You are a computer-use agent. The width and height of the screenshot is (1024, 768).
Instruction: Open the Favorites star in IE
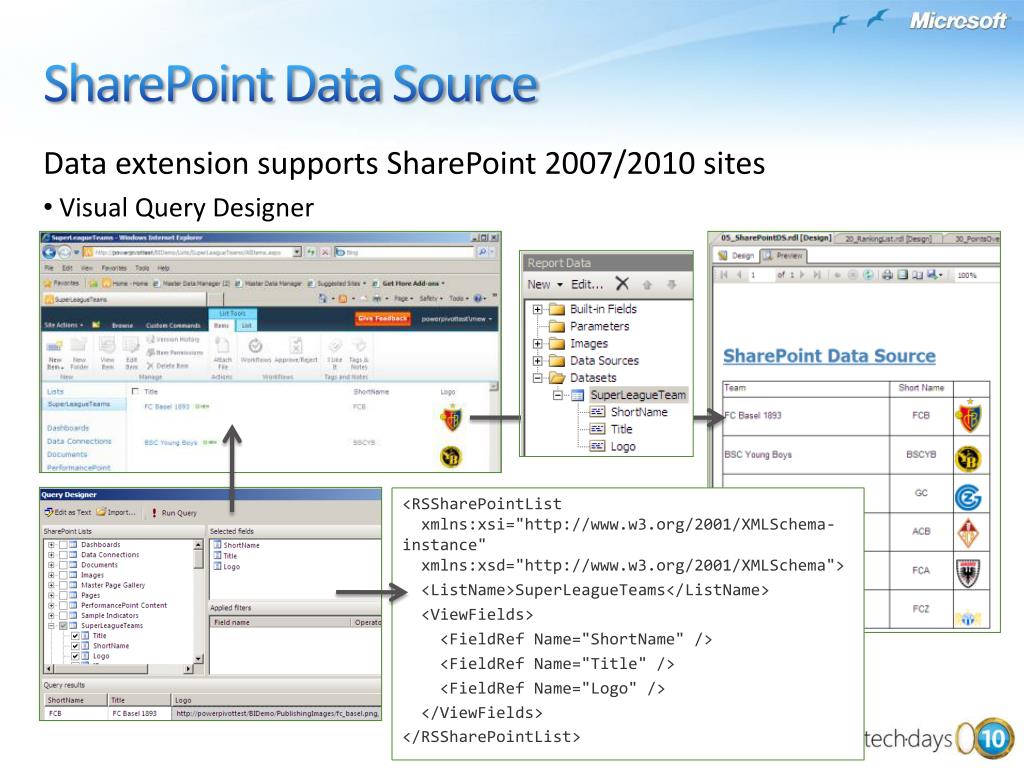click(48, 283)
